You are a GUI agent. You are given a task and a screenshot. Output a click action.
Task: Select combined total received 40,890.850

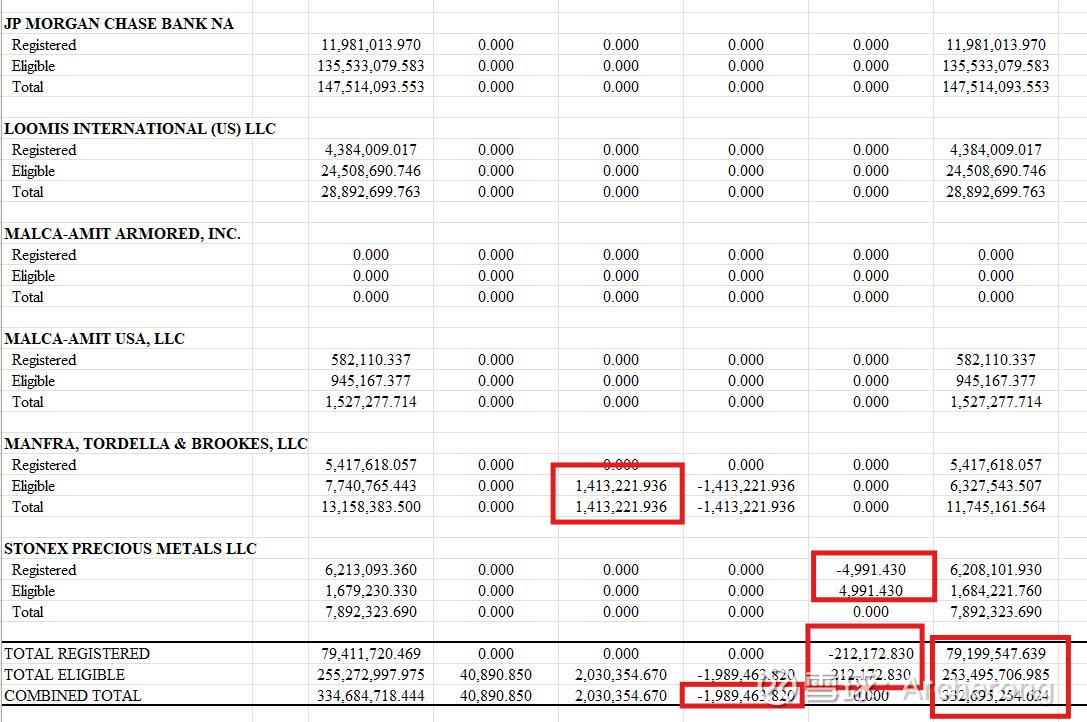click(x=496, y=696)
